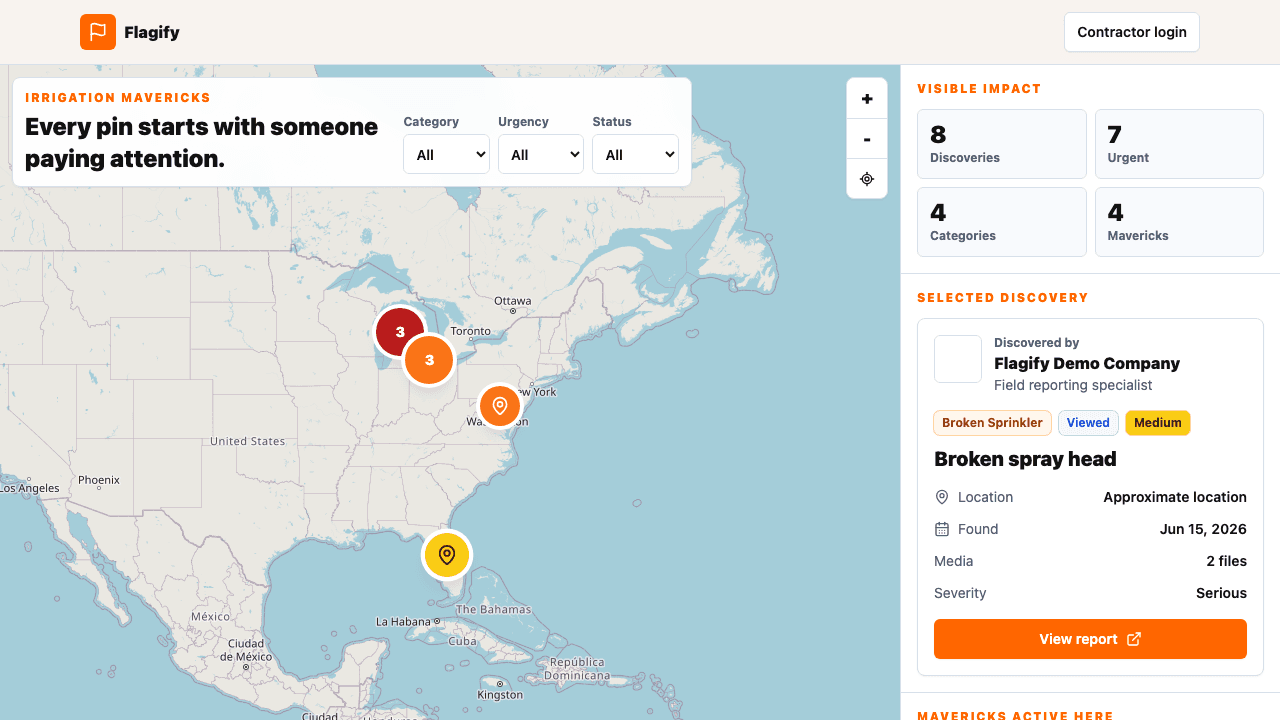The width and height of the screenshot is (1280, 720).
Task: Locate me with the crosshair button
Action: 867,179
